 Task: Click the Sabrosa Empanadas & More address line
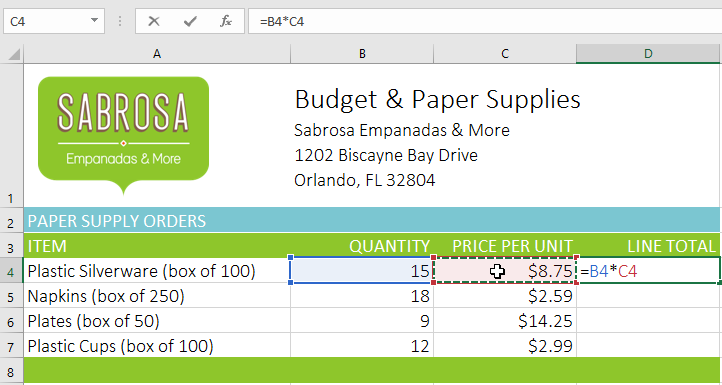tap(402, 130)
